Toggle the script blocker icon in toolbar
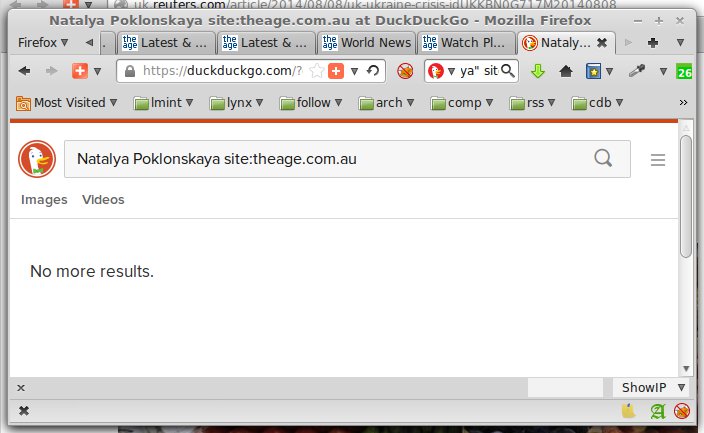 405,71
